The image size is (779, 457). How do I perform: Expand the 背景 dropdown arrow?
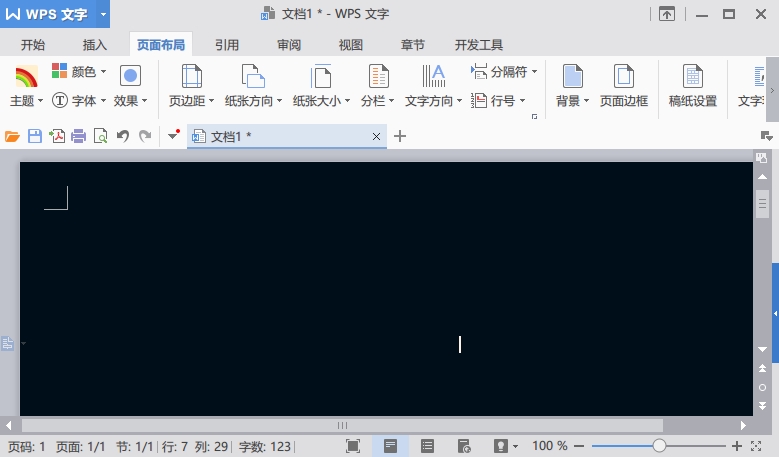pyautogui.click(x=586, y=101)
